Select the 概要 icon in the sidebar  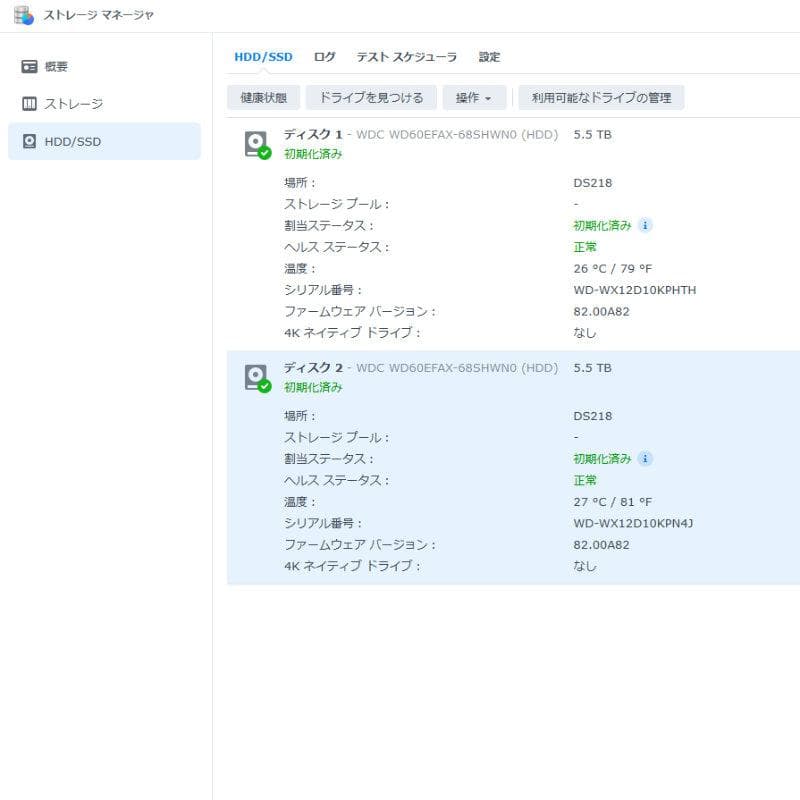pyautogui.click(x=29, y=65)
